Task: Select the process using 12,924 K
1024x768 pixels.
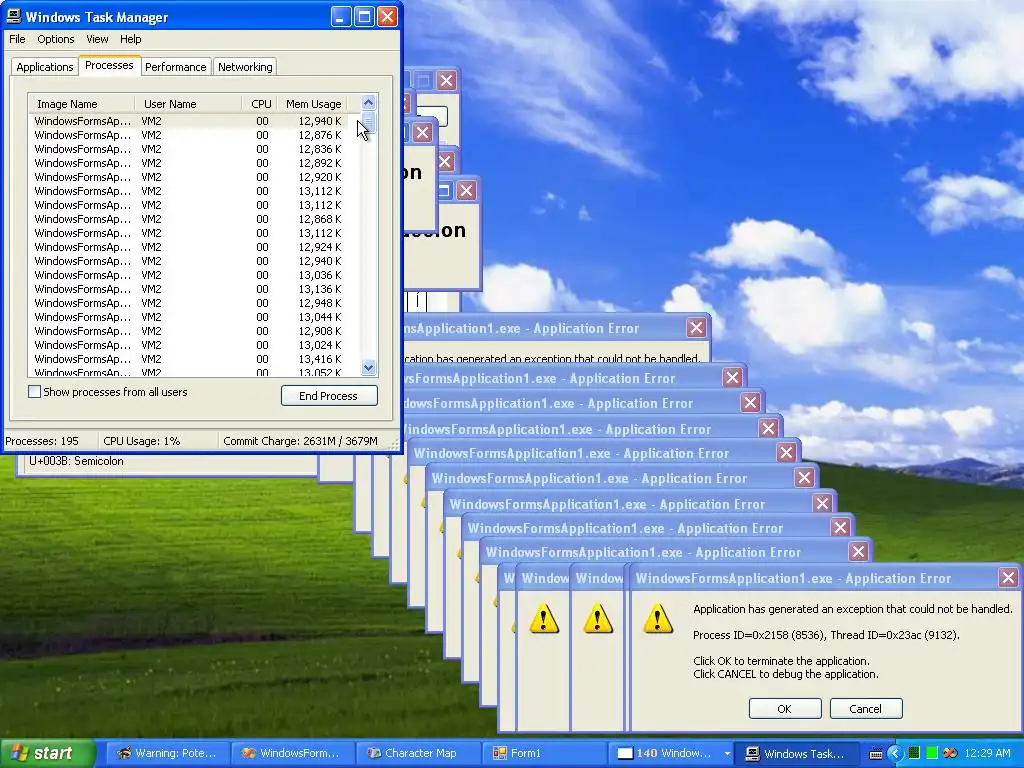Action: click(x=193, y=247)
